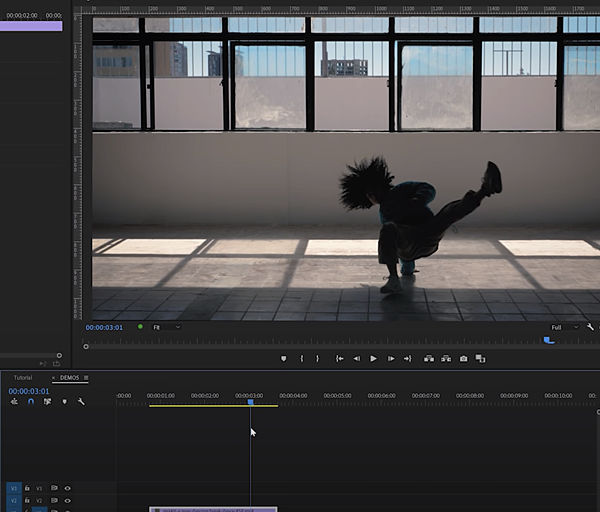600x512 pixels.
Task: Click the Mark In bracket icon
Action: pyautogui.click(x=302, y=358)
